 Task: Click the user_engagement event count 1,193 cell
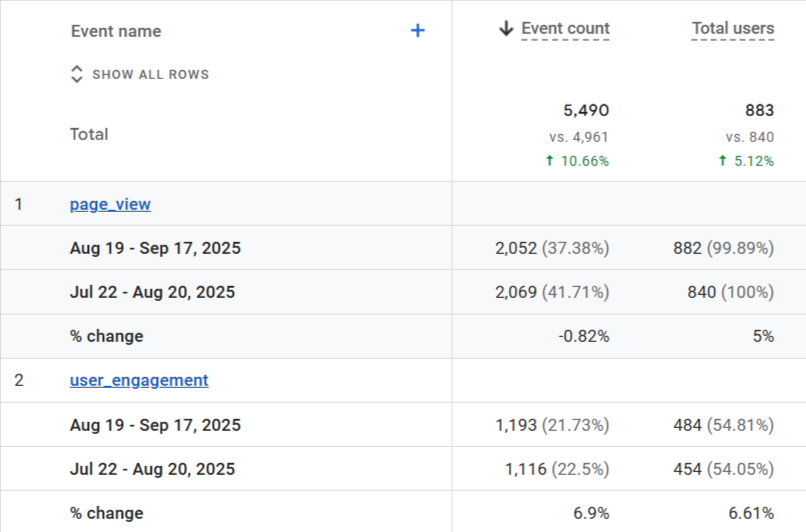pos(552,425)
